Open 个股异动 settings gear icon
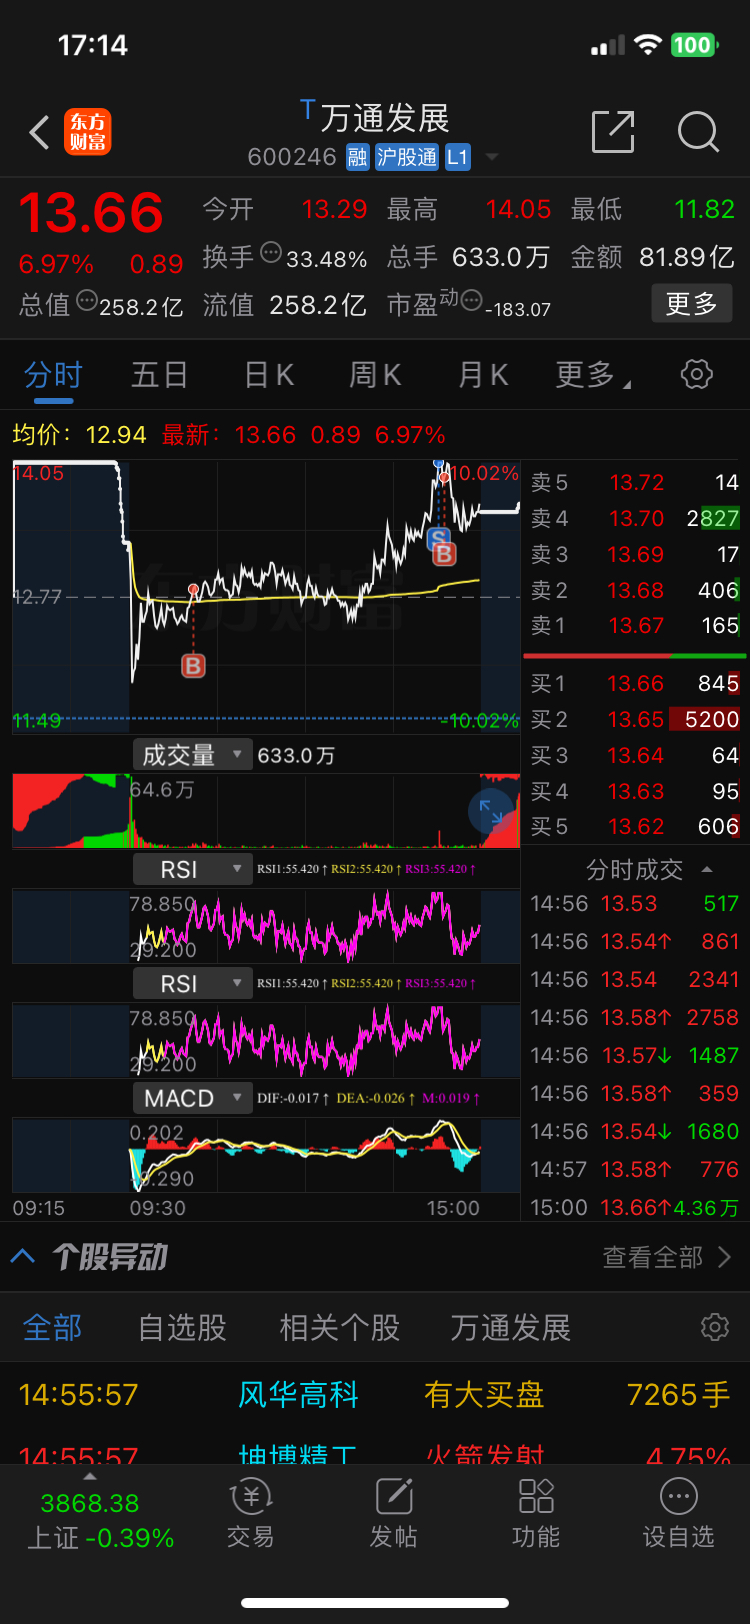This screenshot has height=1624, width=750. 715,1327
